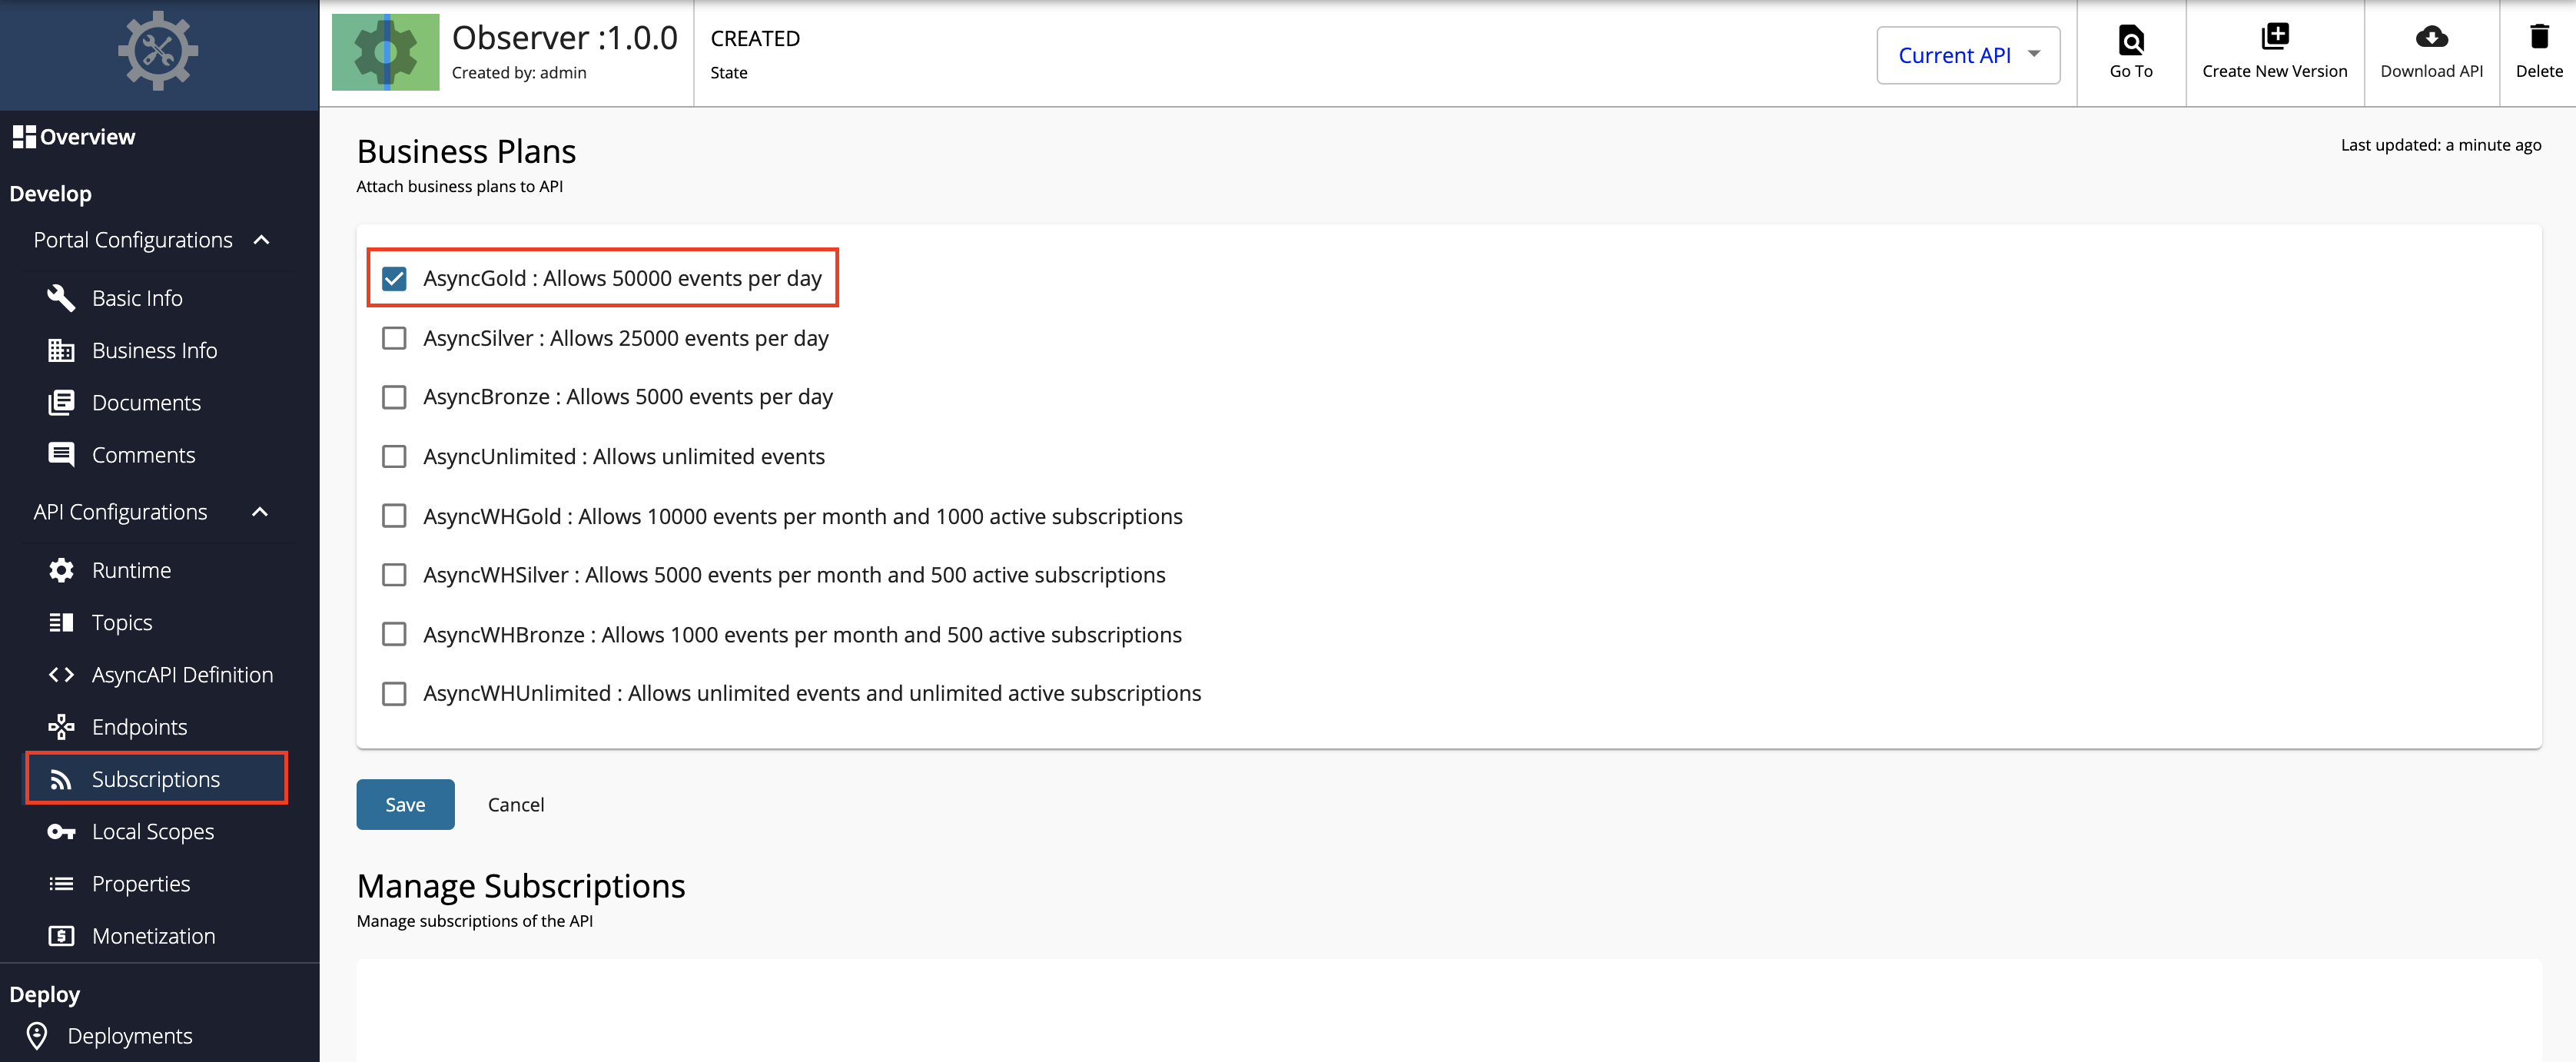Click the Last updated timestamp text
The height and width of the screenshot is (1062, 2576).
2440,145
